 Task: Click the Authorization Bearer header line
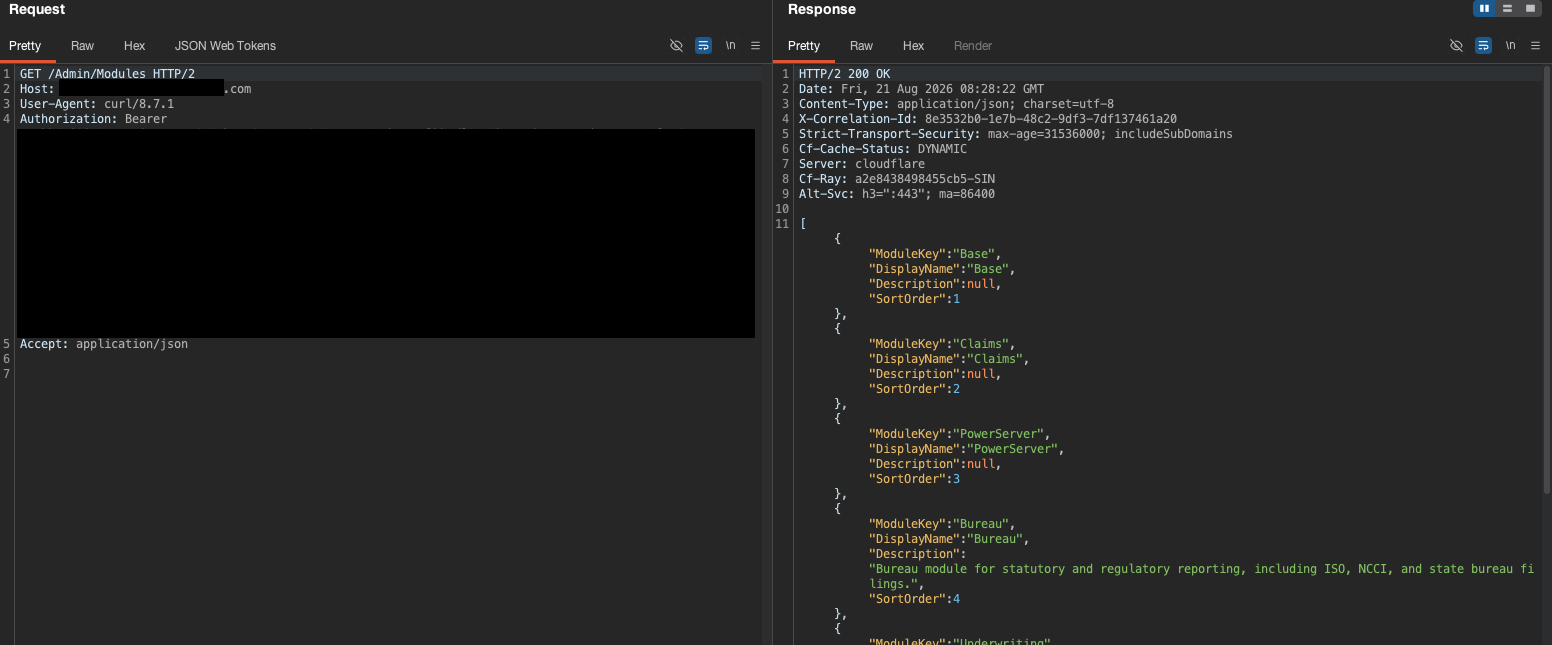coord(93,119)
